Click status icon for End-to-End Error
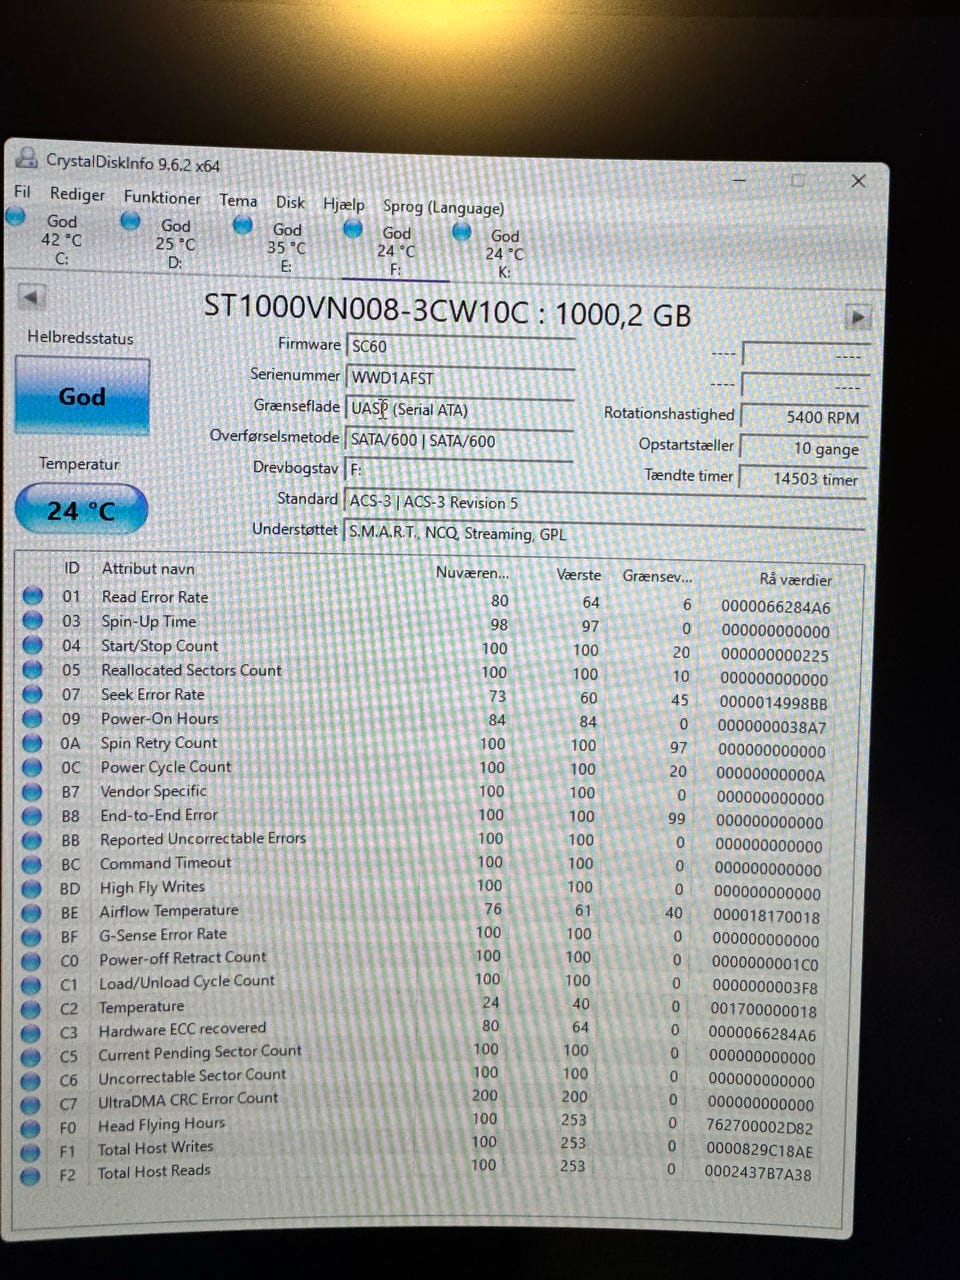The image size is (960, 1280). point(32,816)
